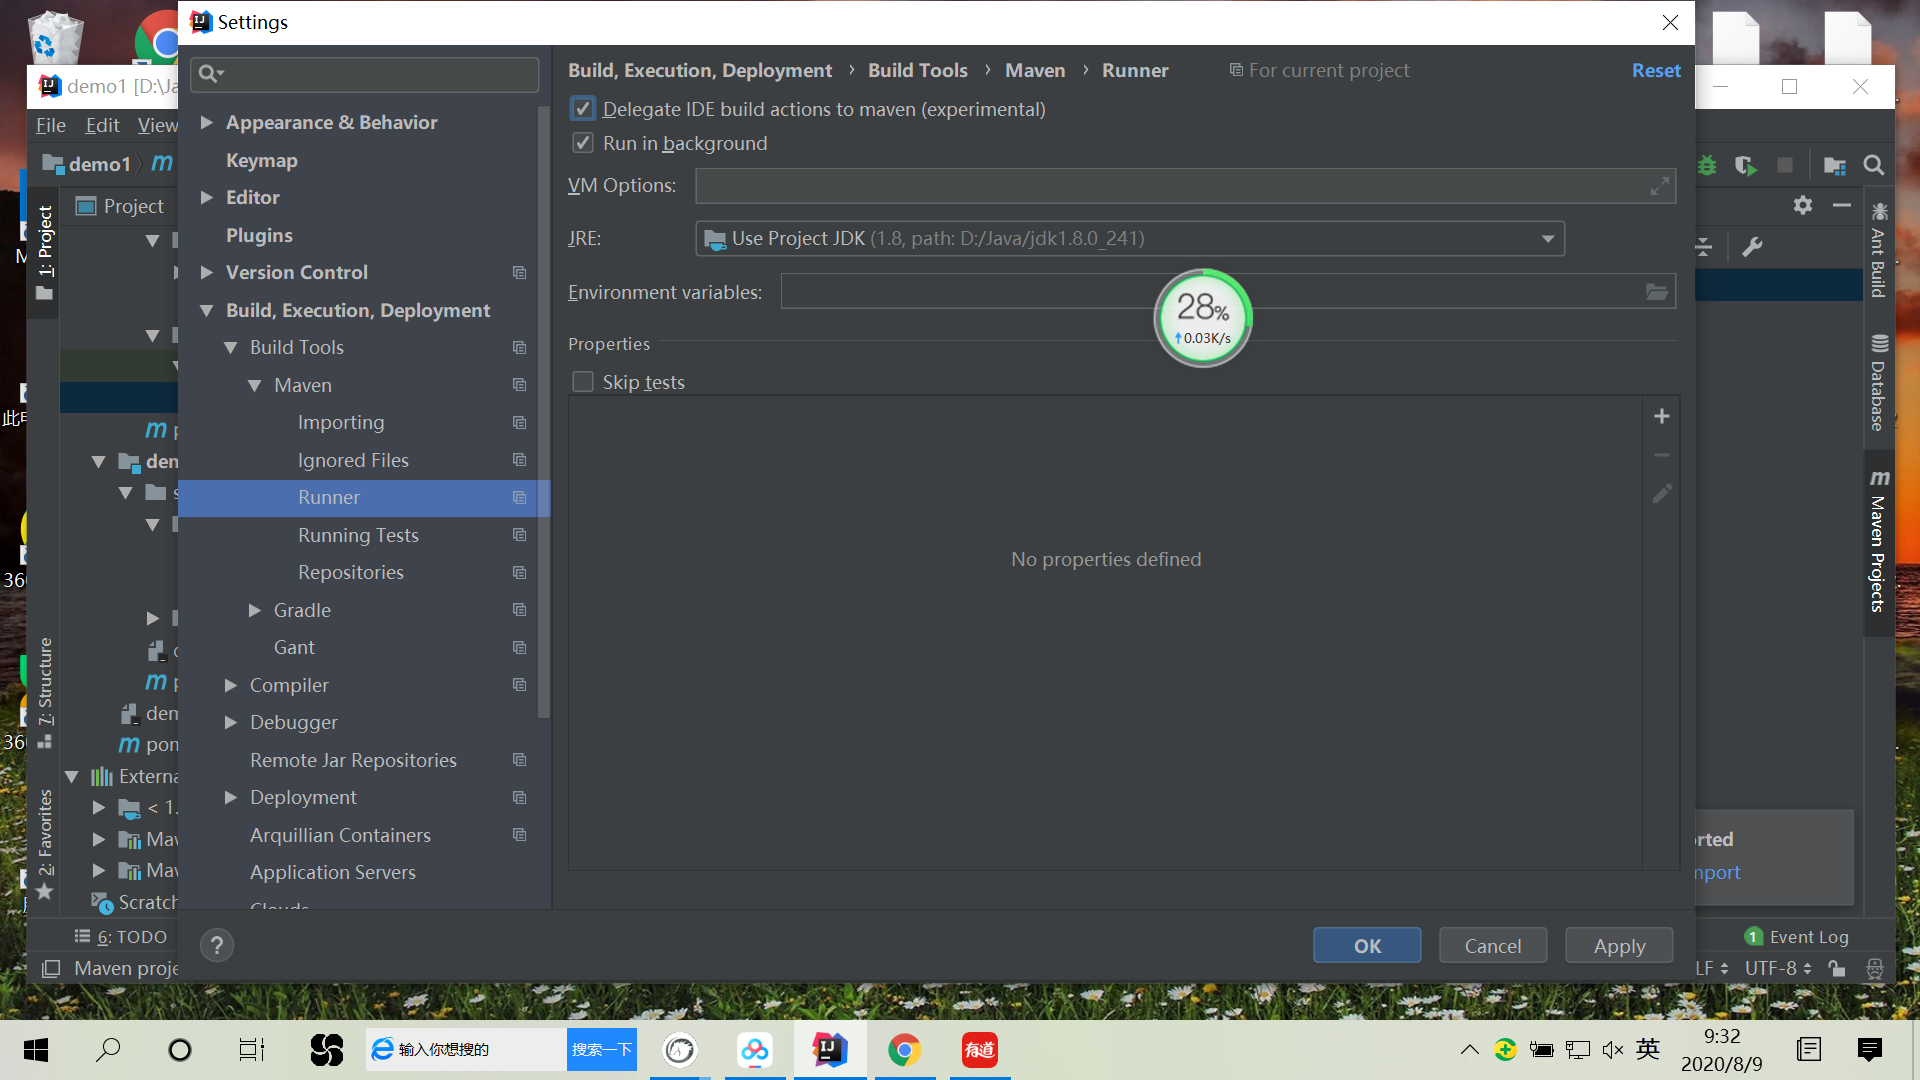
Task: Toggle Run in background checkbox
Action: 582,143
